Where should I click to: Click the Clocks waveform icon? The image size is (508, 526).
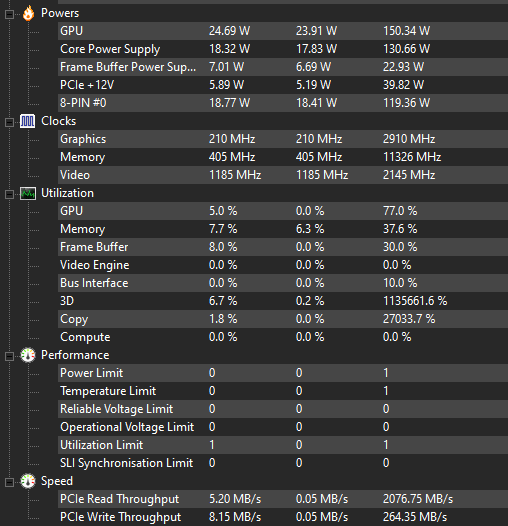pyautogui.click(x=28, y=121)
